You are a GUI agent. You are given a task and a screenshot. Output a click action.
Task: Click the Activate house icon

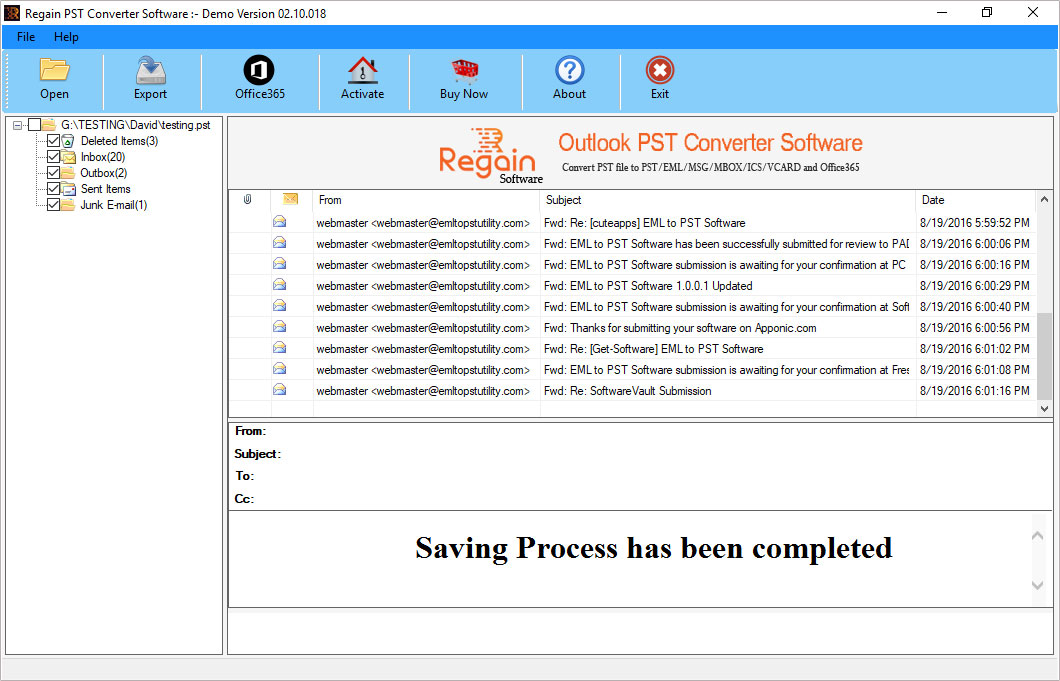[x=362, y=70]
